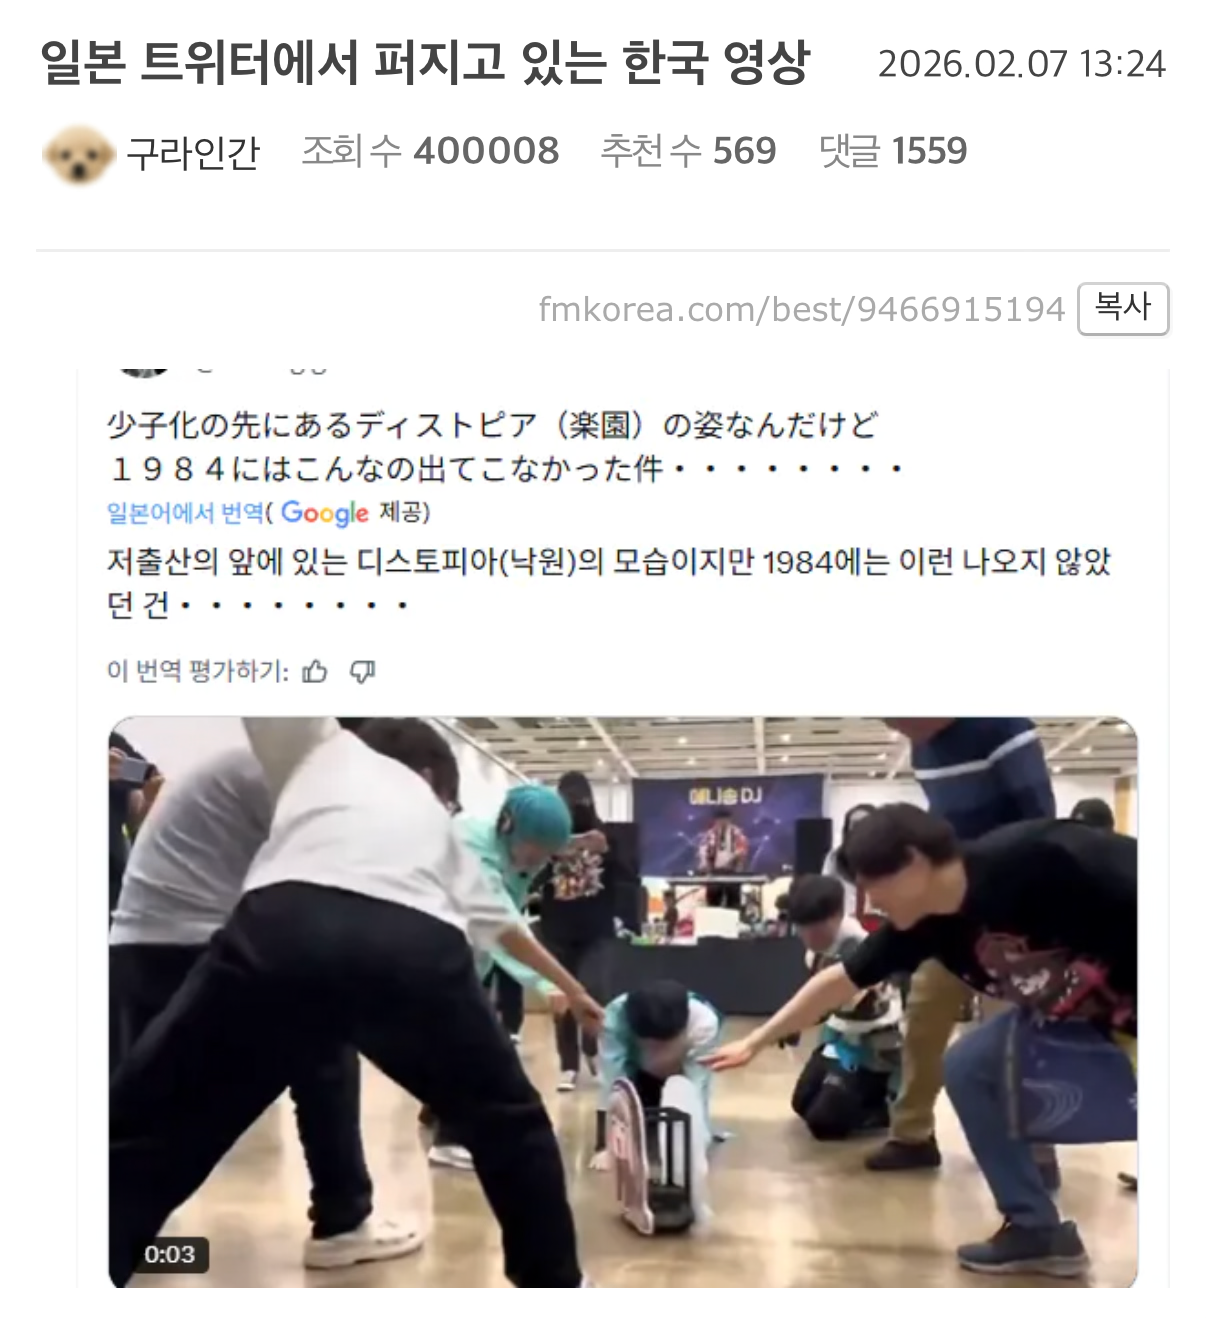The image size is (1206, 1318).
Task: Click the original Japanese tweet text
Action: tap(505, 446)
